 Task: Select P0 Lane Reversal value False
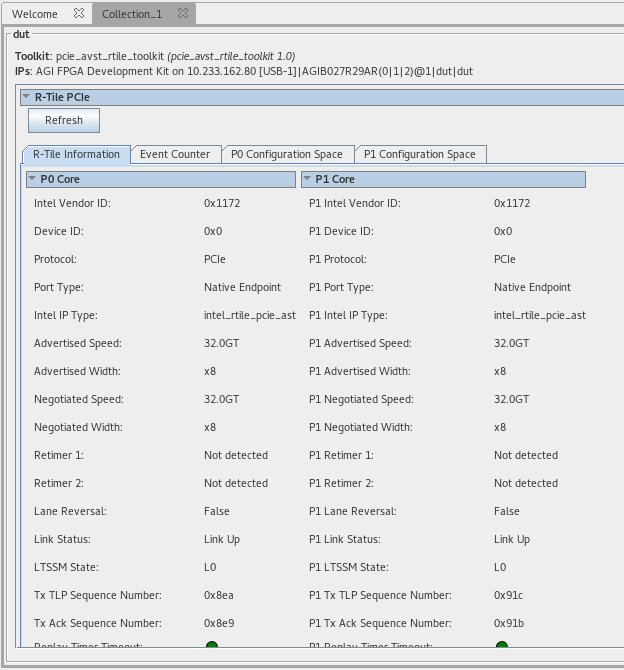[x=217, y=511]
